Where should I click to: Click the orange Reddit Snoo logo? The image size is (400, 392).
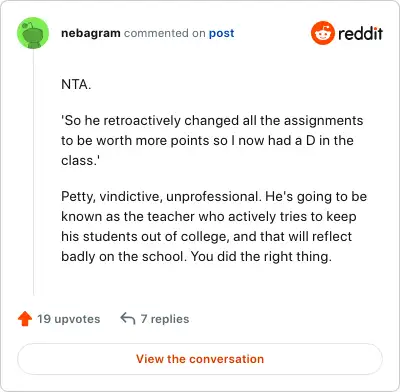click(x=322, y=33)
